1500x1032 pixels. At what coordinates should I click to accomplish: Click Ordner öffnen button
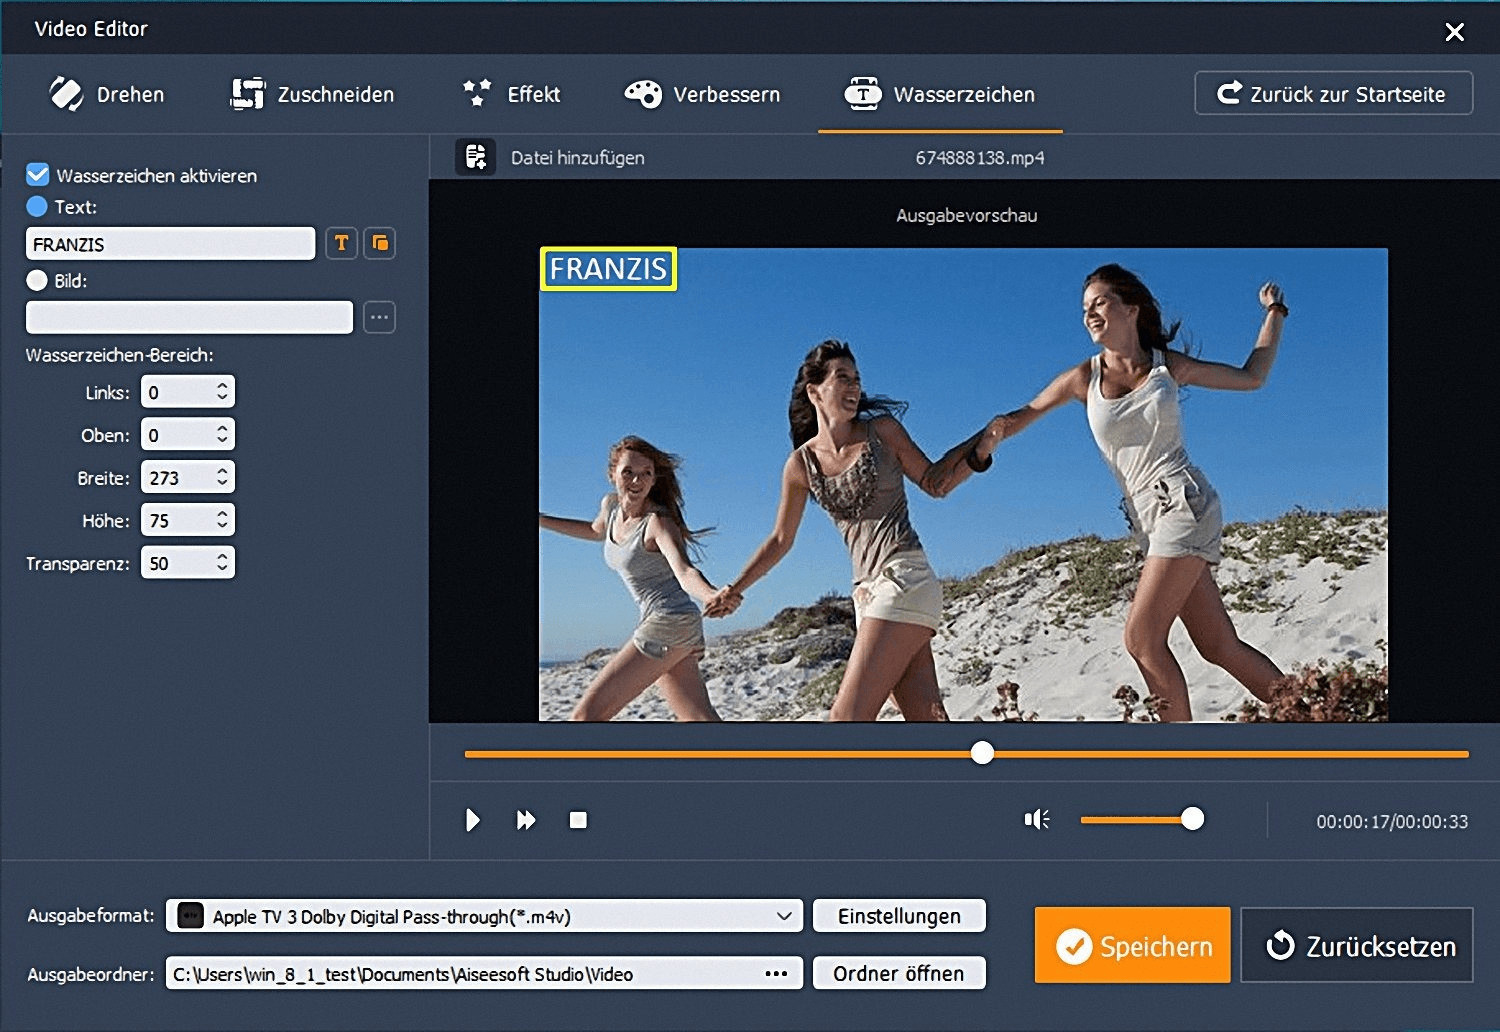[x=898, y=974]
